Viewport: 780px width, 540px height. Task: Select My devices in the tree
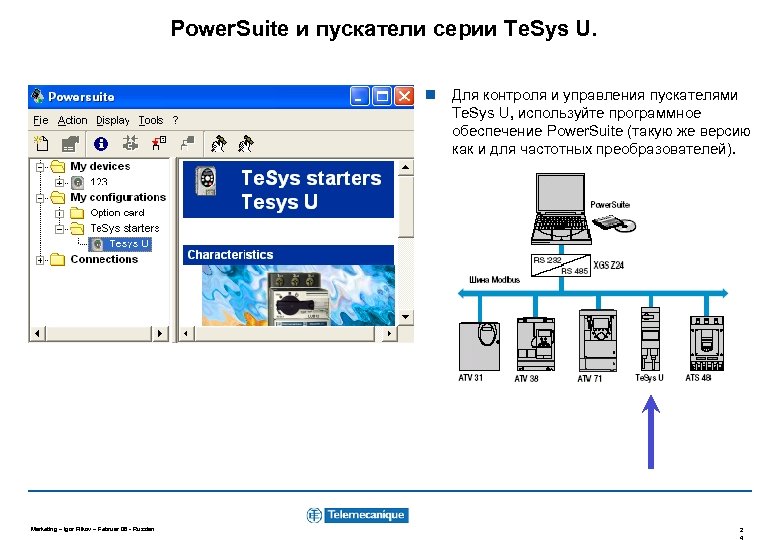[100, 166]
